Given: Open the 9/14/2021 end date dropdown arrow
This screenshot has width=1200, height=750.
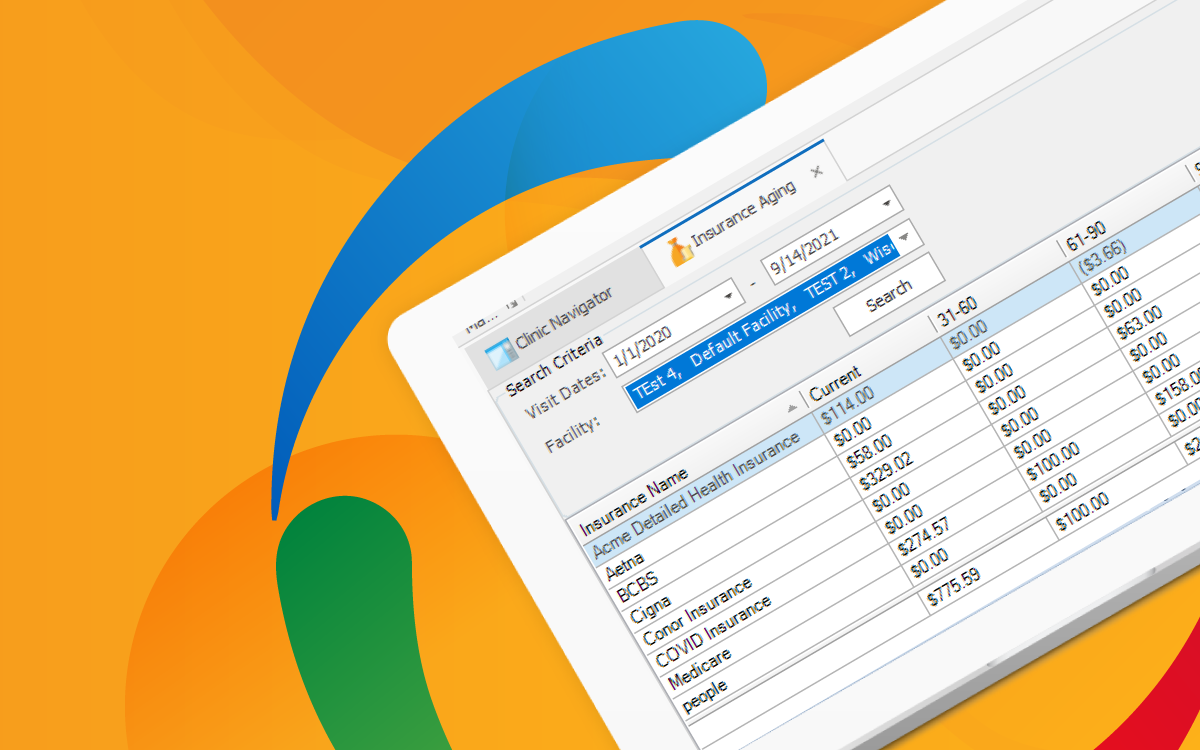Looking at the screenshot, I should (886, 203).
